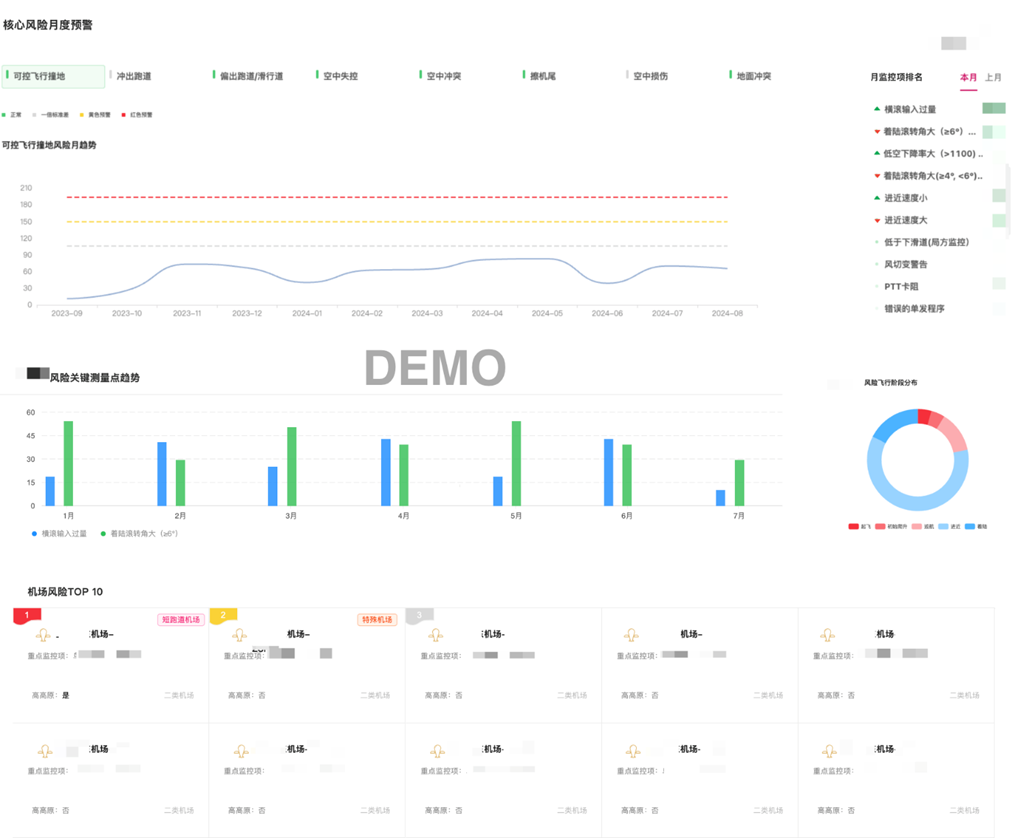This screenshot has height=838, width=1015.
Task: Switch to the 上月 ranking tab
Action: (993, 77)
